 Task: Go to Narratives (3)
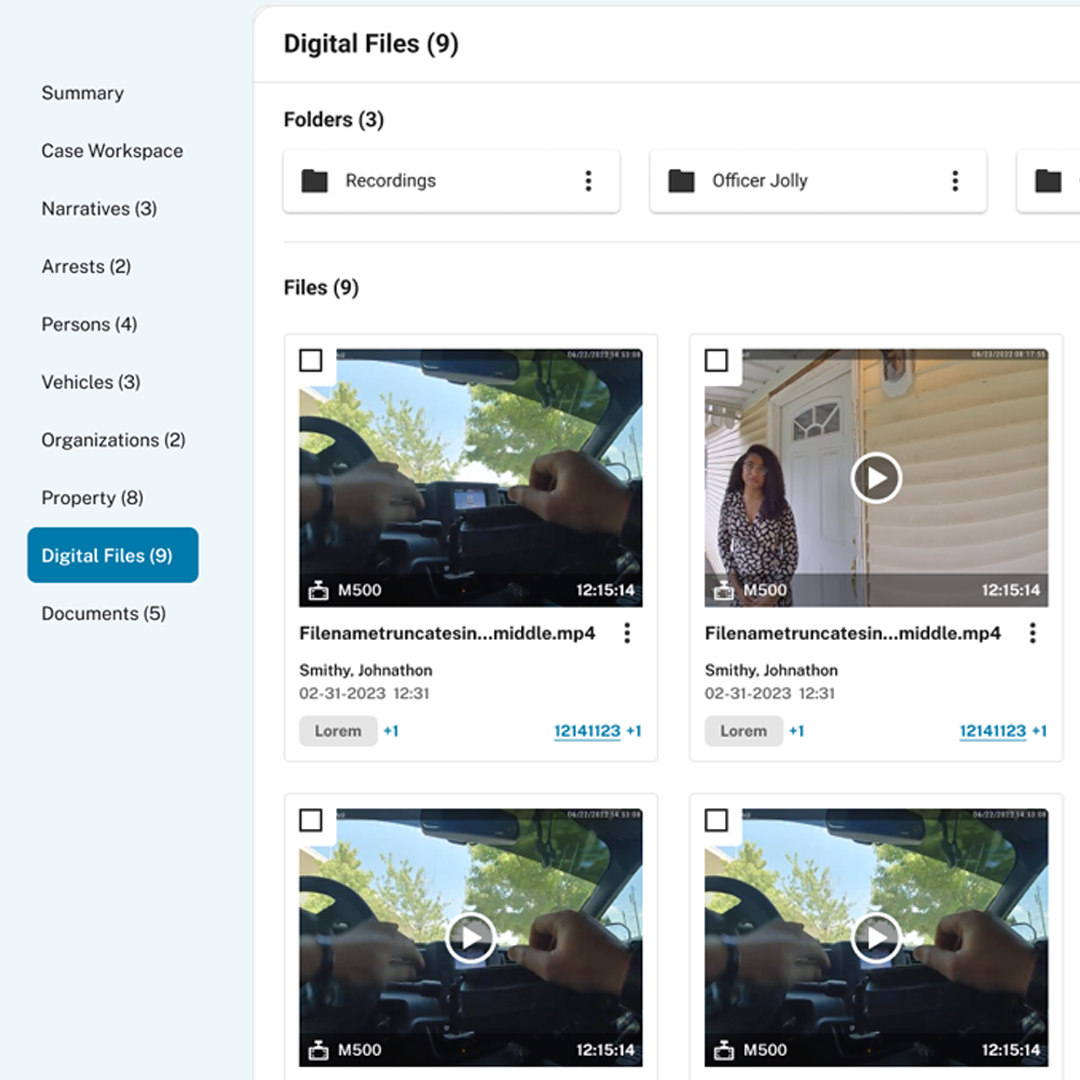pyautogui.click(x=99, y=209)
